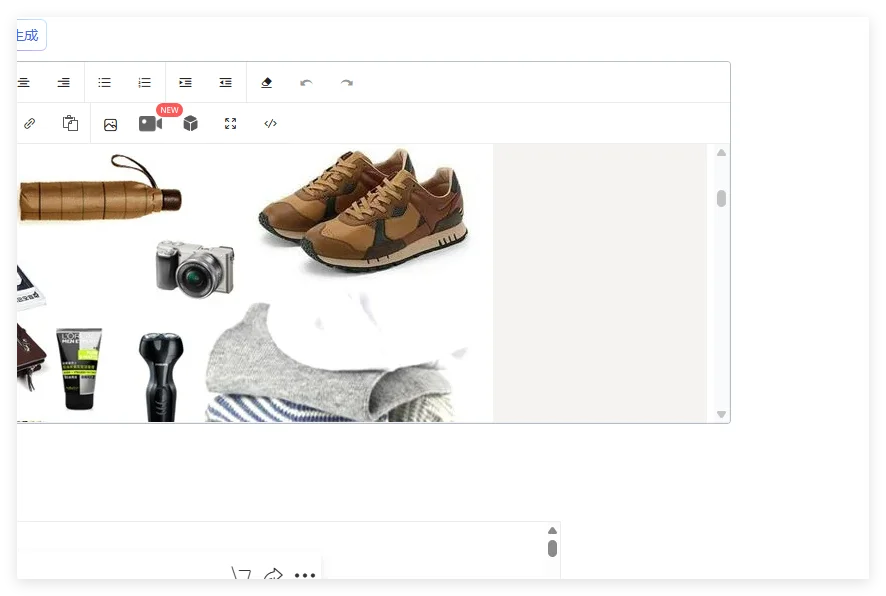886x596 pixels.
Task: Click the black electric shaver image
Action: [161, 376]
